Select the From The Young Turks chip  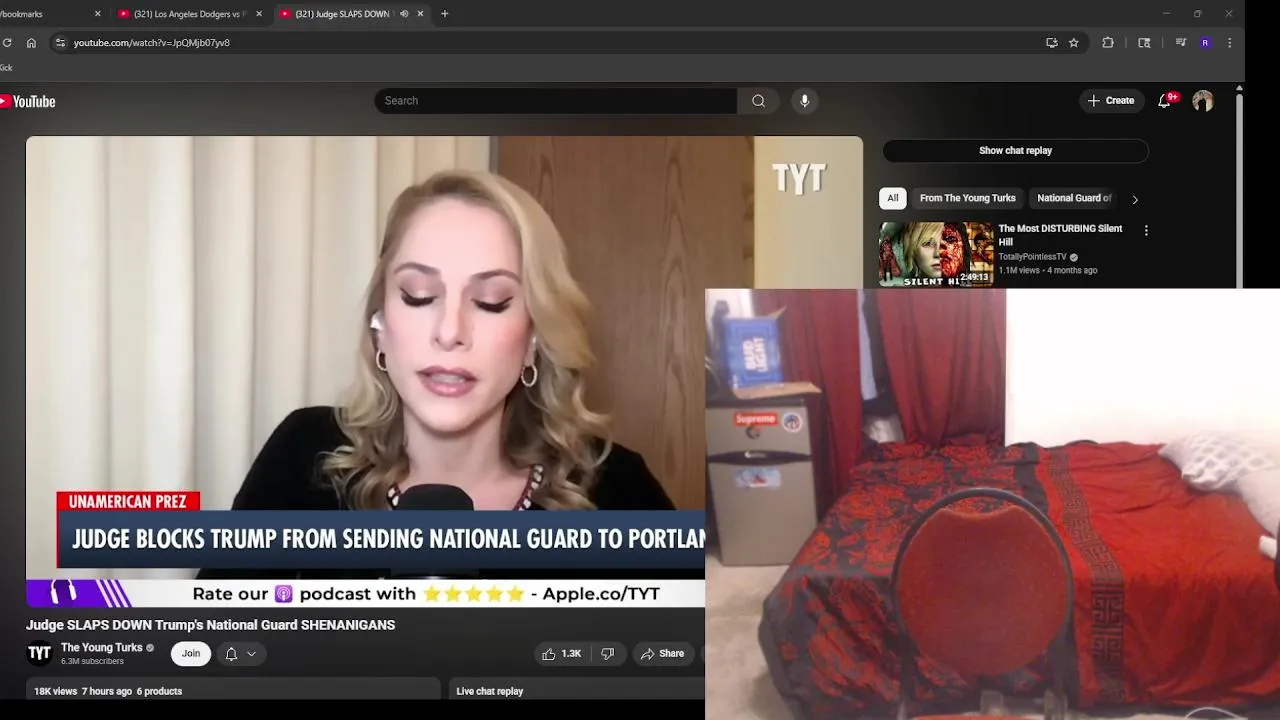(967, 198)
